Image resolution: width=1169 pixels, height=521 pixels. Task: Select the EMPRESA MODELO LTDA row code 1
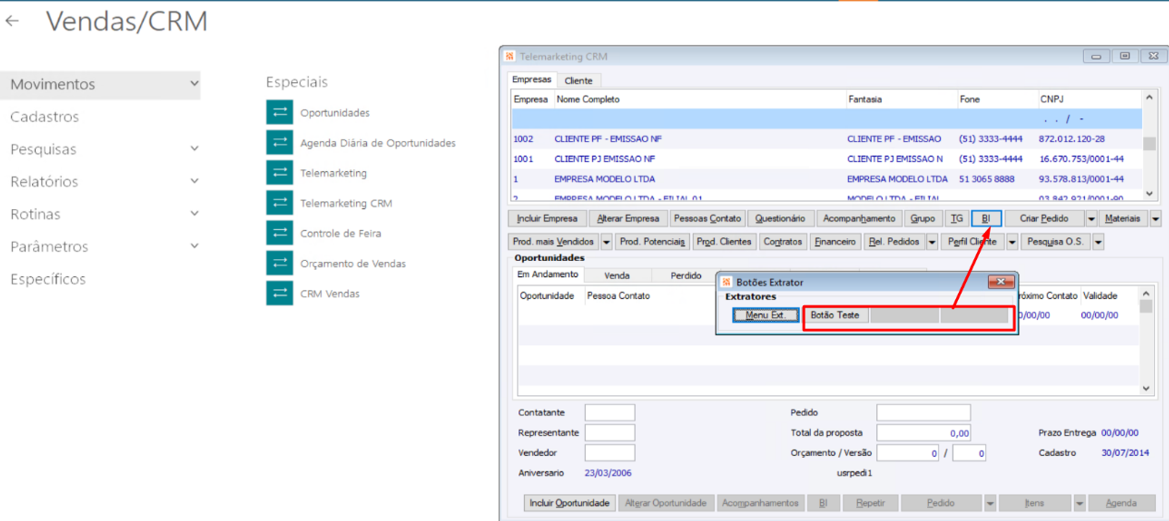tap(826, 179)
